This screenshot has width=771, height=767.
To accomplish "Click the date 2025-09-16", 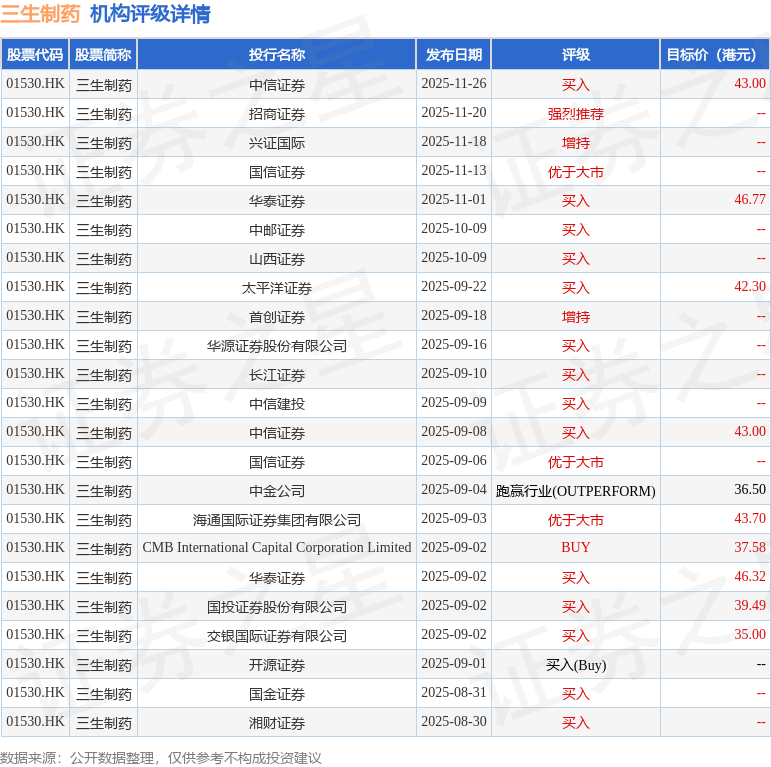I will click(454, 345).
